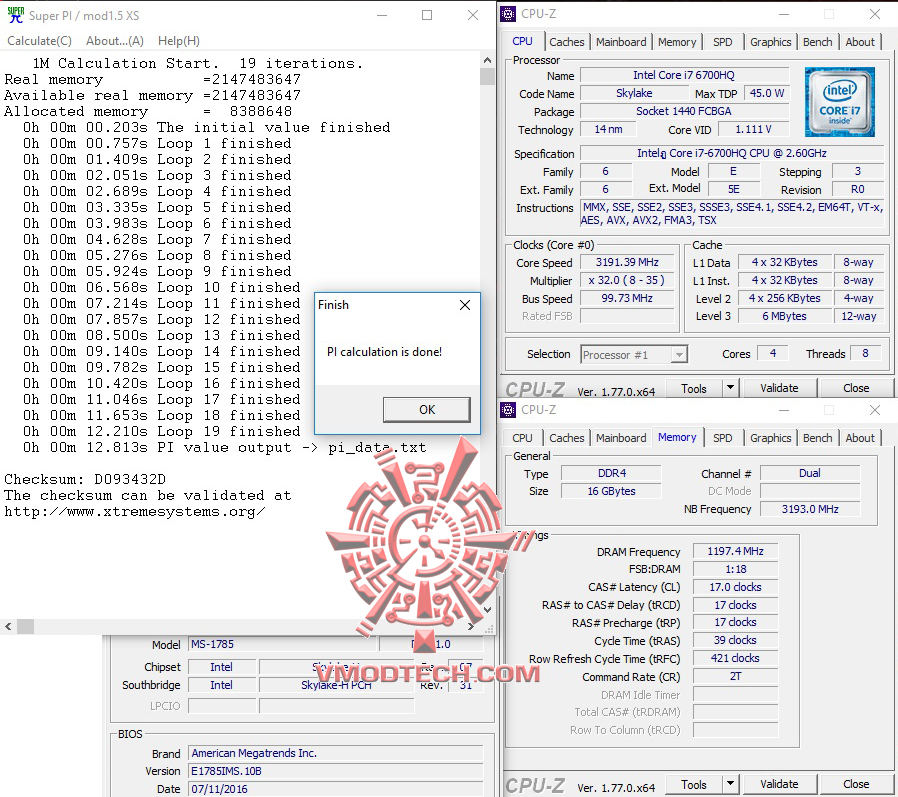Switch to About tab in top CPU-Z window
Screen dimensions: 898x797
click(x=860, y=42)
